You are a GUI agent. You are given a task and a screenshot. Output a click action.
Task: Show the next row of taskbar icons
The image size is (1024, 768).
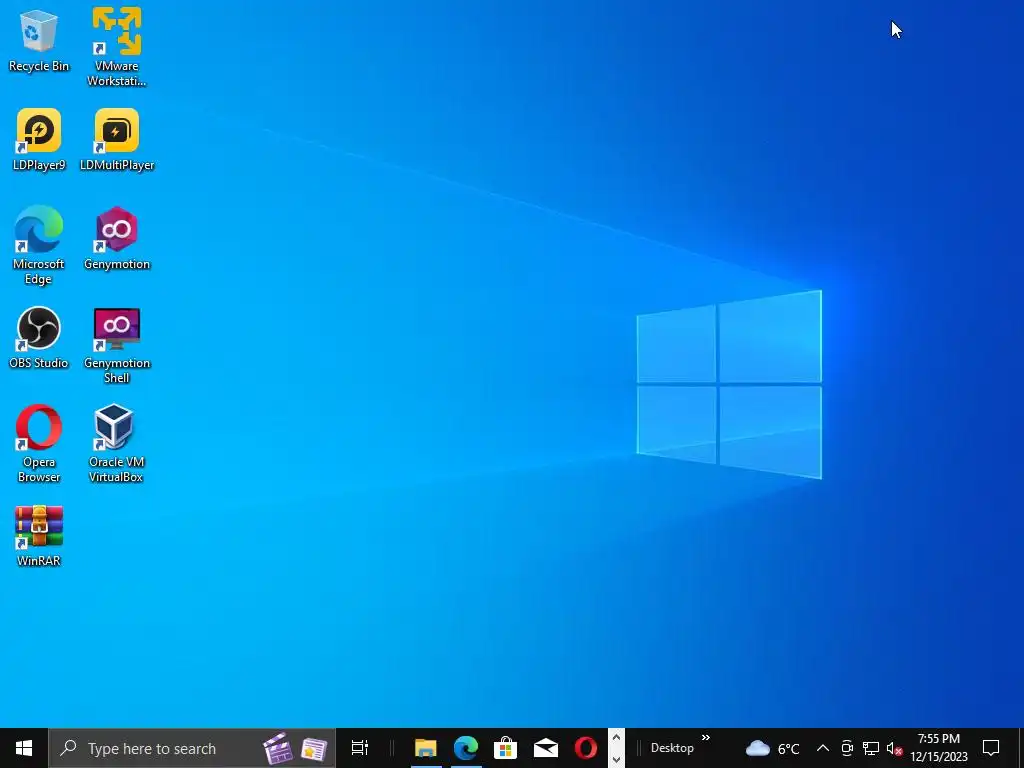click(x=616, y=758)
